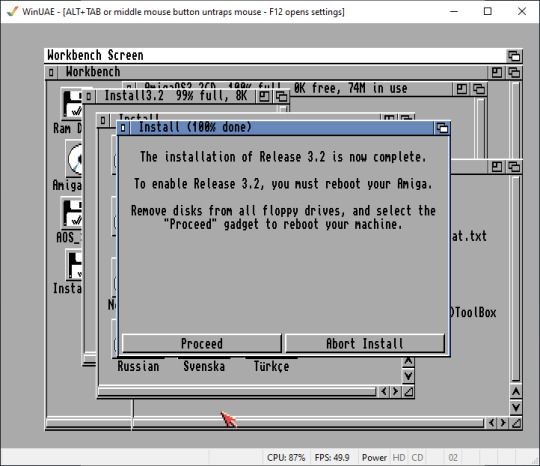Click depth gadget of Install3.2 window

point(281,96)
